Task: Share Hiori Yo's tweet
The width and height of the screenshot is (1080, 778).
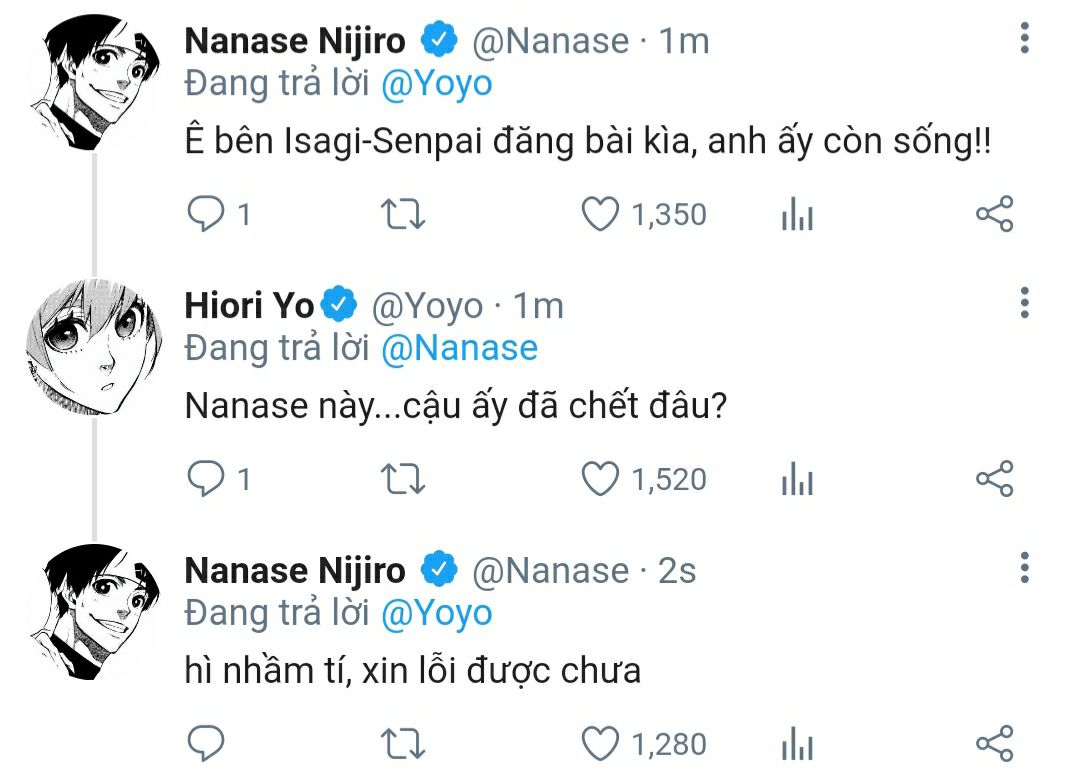Action: 994,480
